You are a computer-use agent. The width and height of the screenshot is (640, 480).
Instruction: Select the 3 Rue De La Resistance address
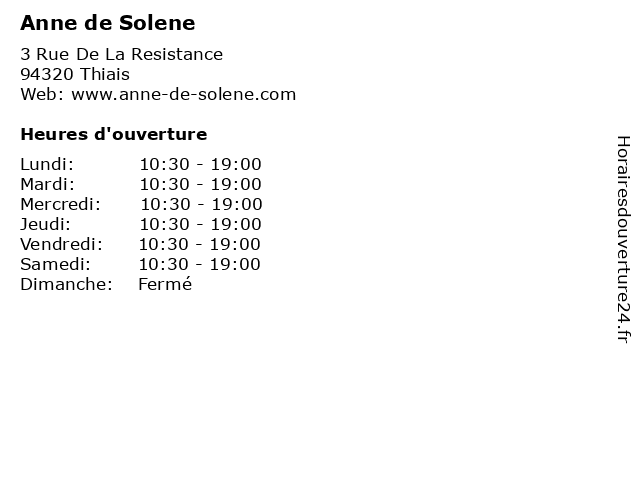pyautogui.click(x=122, y=54)
